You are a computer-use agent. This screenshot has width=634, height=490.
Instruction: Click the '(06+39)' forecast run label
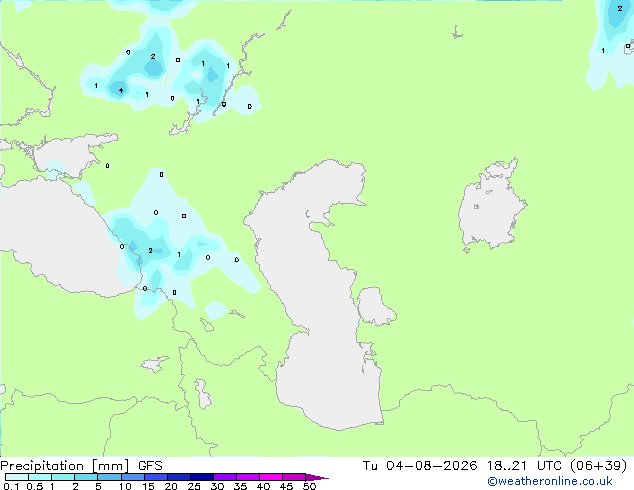[x=598, y=466]
